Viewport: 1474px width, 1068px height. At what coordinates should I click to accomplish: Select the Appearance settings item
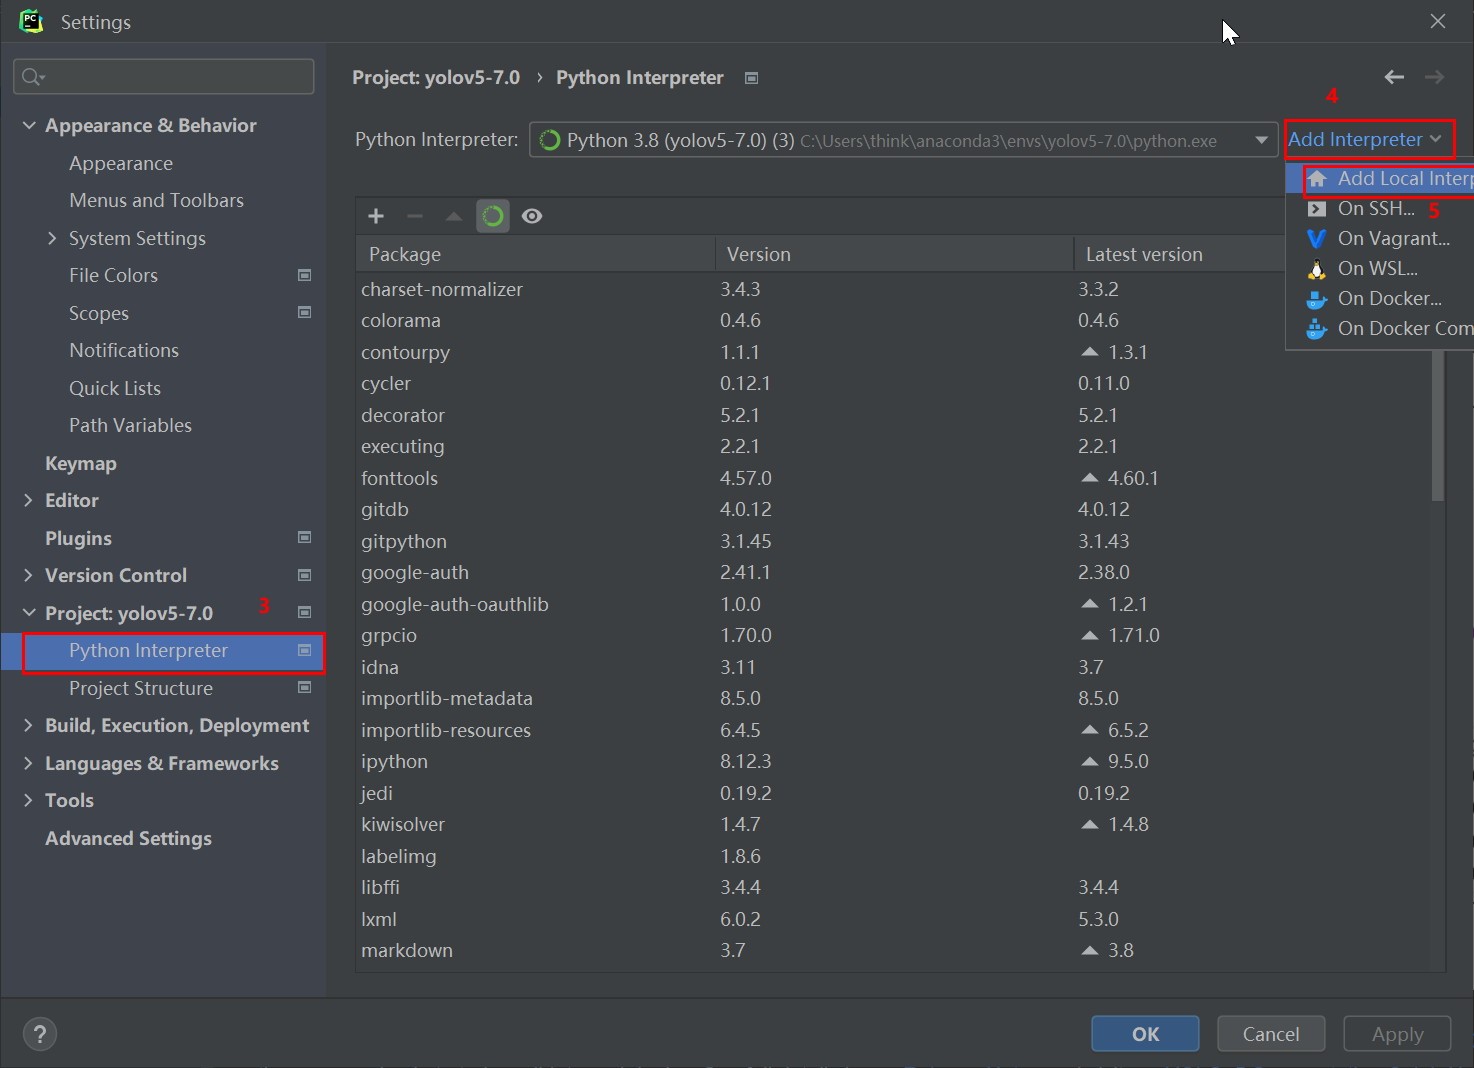(x=121, y=163)
